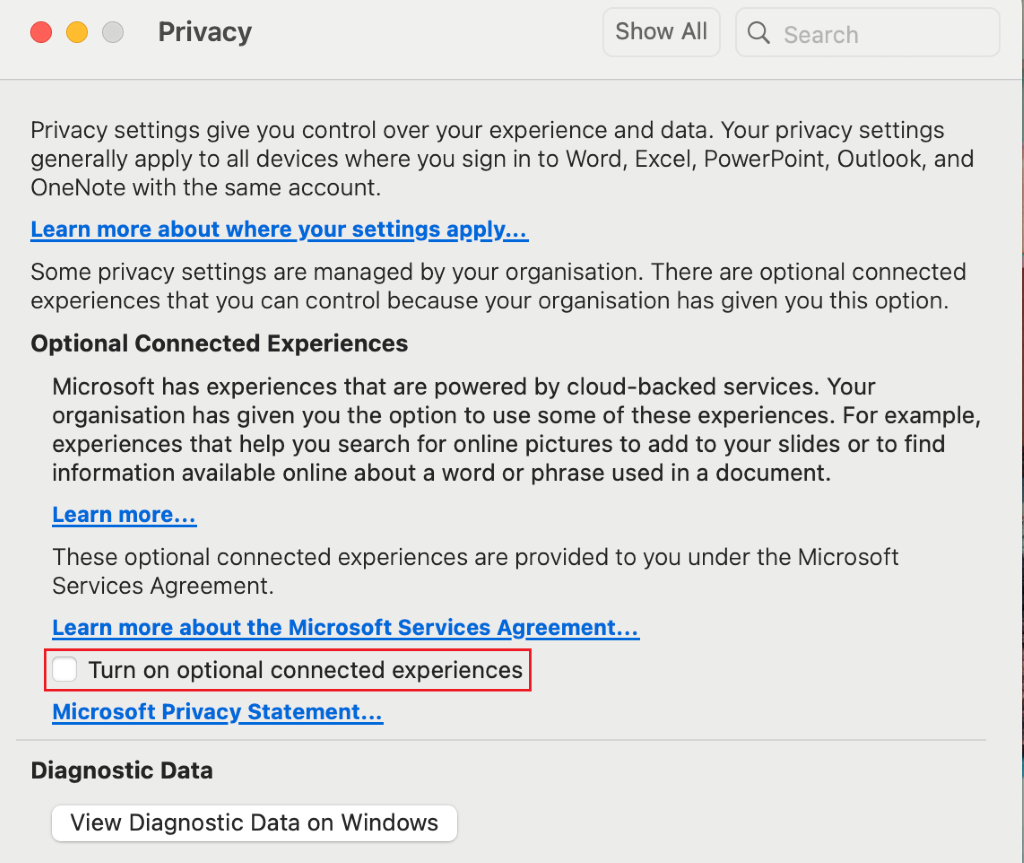Enable optional connected experiences checkbox
The image size is (1024, 863).
coord(65,670)
